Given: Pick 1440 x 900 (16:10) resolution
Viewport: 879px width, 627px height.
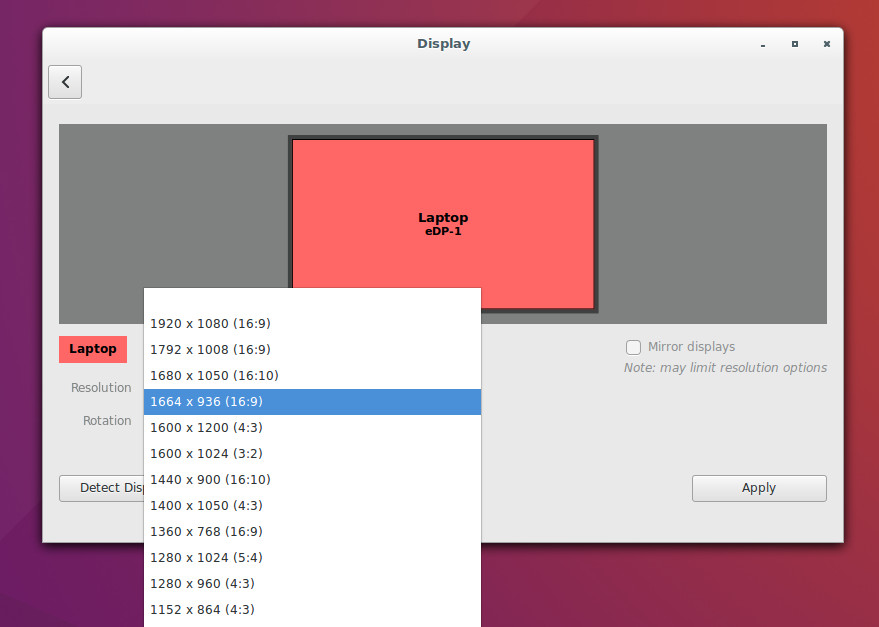Looking at the screenshot, I should pos(312,480).
